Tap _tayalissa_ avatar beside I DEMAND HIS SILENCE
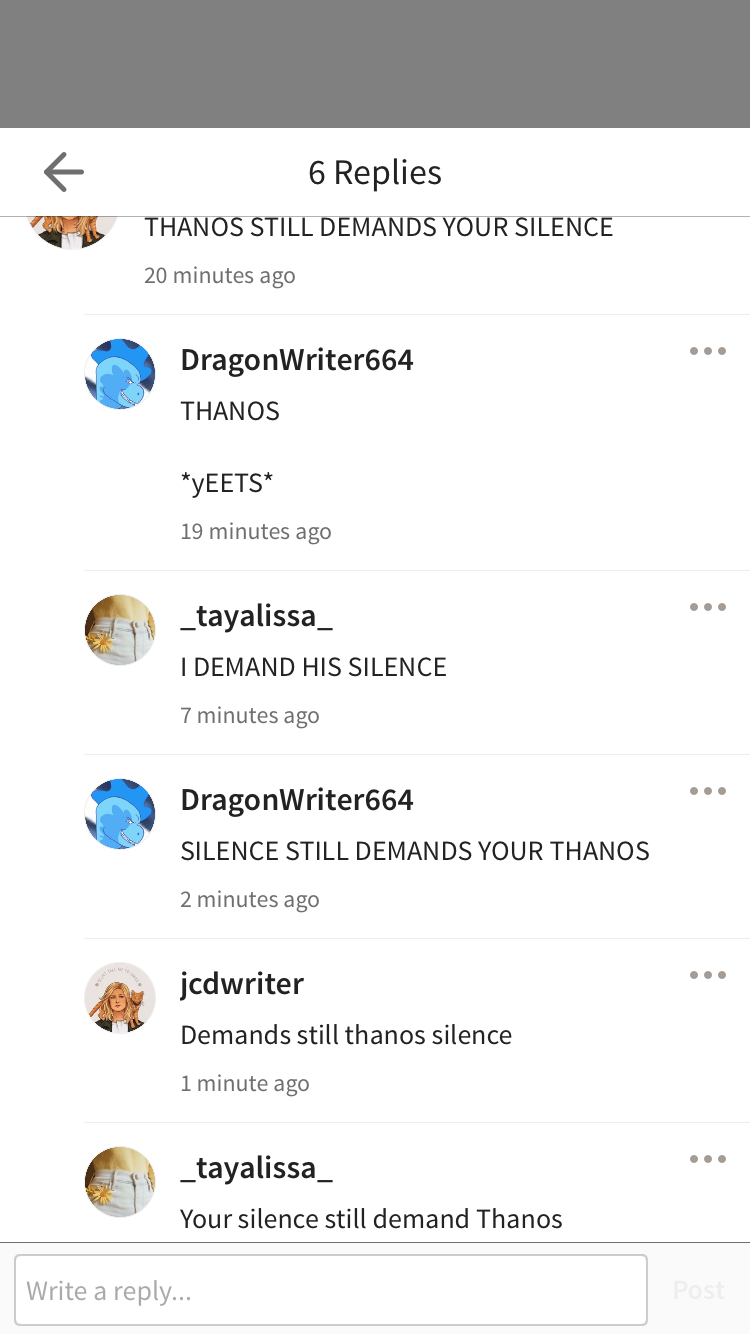 click(x=120, y=630)
